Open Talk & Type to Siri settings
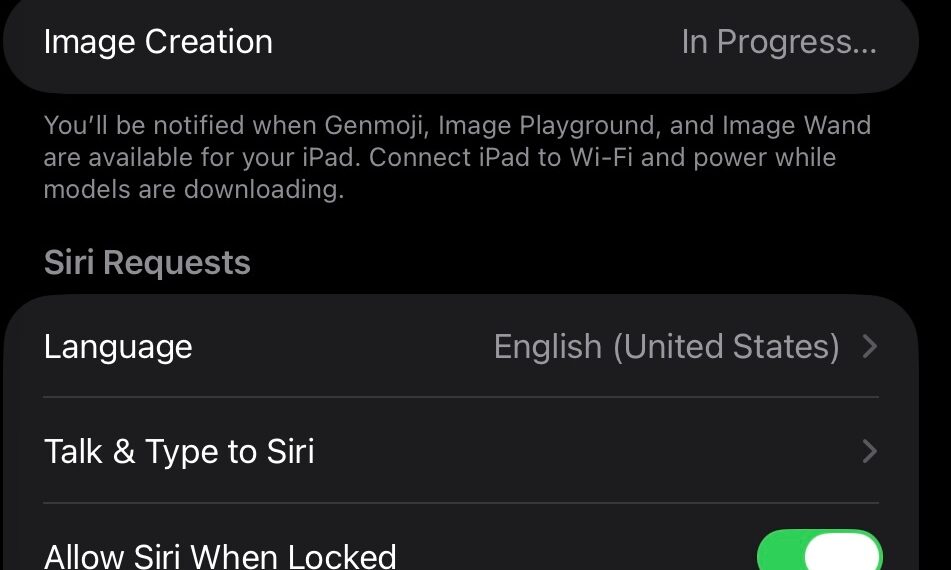 (460, 452)
